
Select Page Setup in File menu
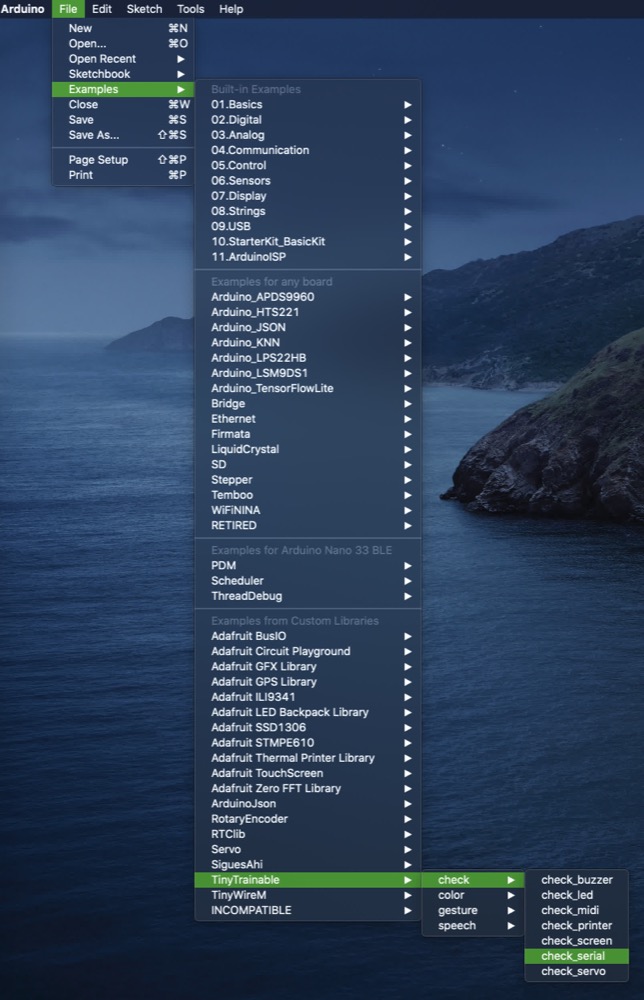(98, 160)
